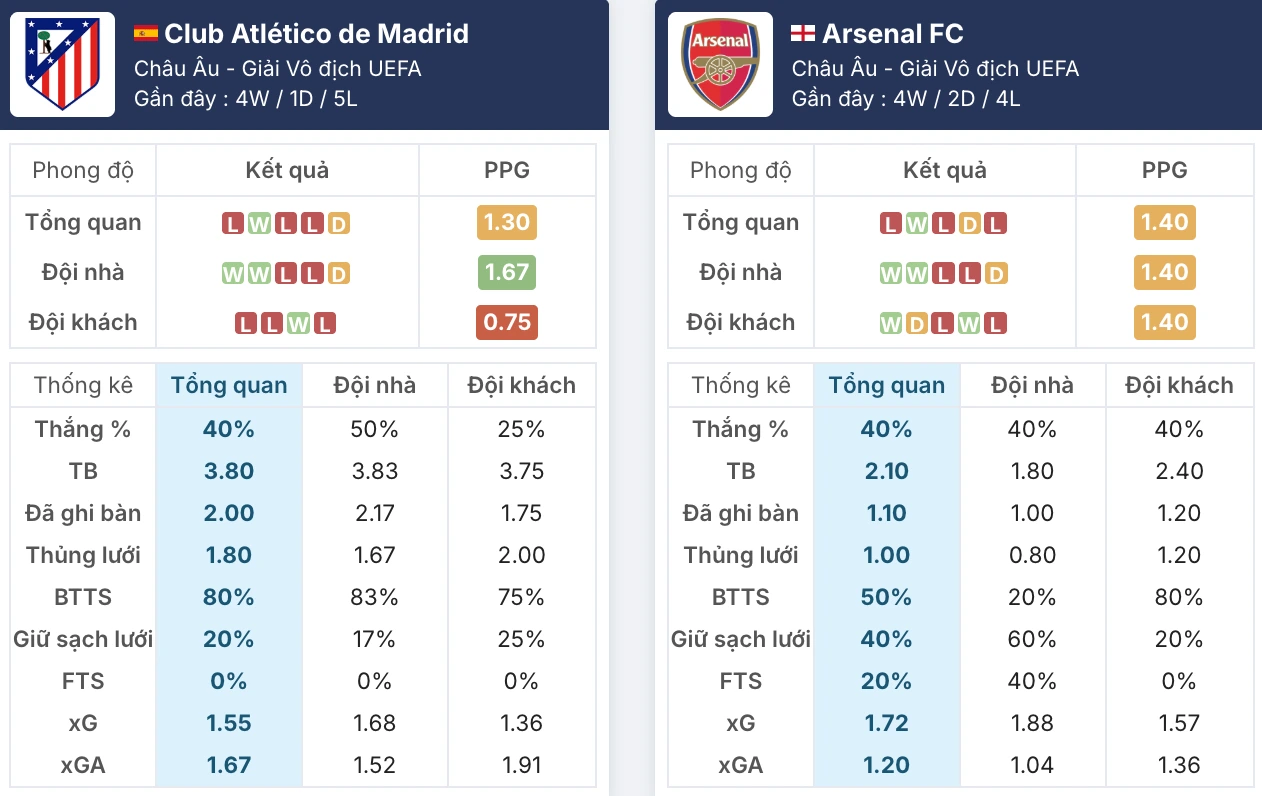
Task: Open Club Atlético de Madrid team page
Action: tap(318, 33)
